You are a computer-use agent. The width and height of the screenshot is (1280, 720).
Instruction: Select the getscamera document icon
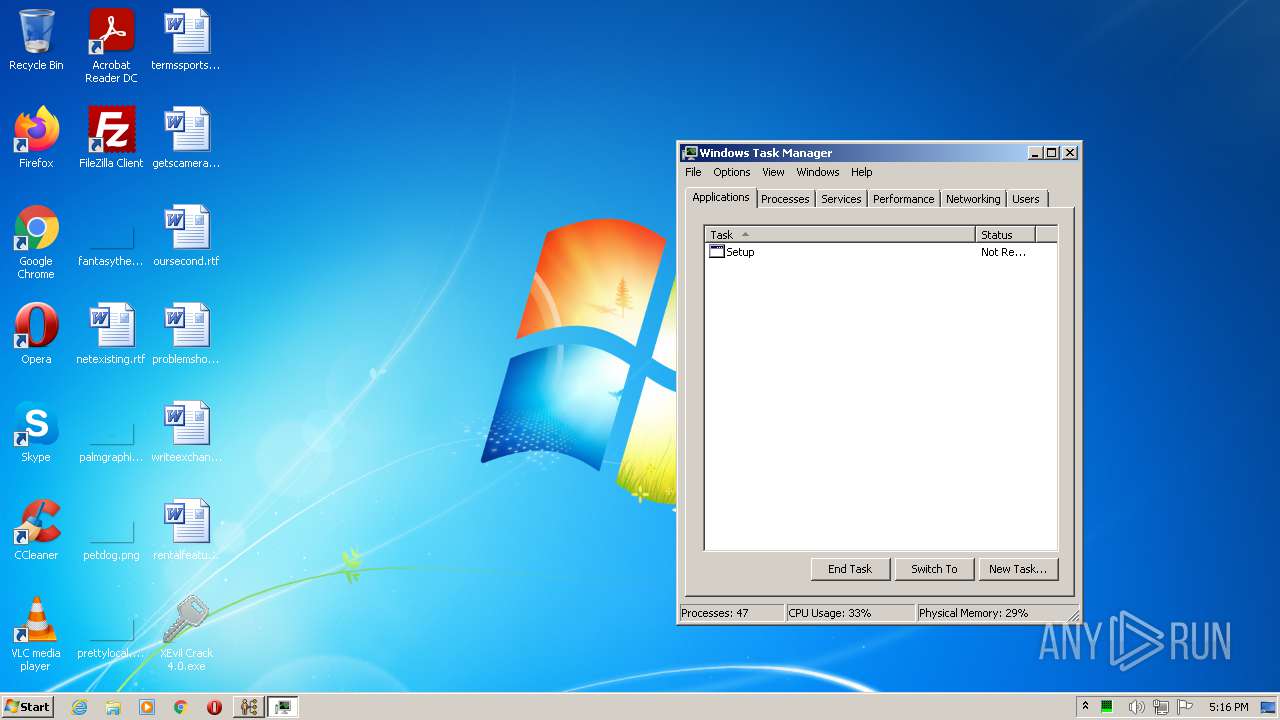tap(186, 138)
